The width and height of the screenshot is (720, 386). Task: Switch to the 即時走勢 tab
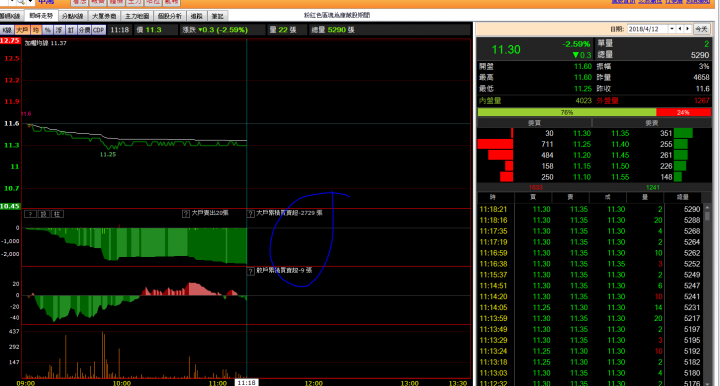click(x=41, y=16)
